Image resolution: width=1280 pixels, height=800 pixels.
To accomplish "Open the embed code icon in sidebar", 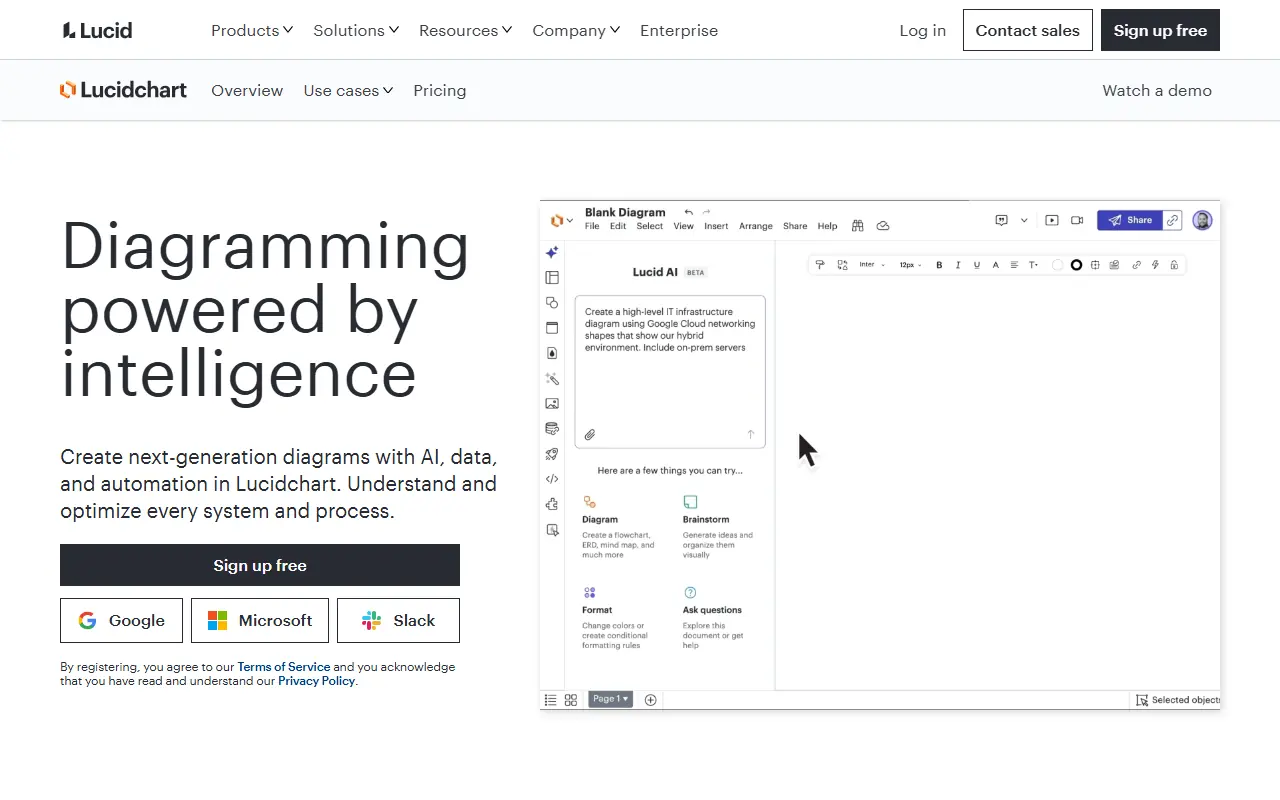I will [x=552, y=478].
